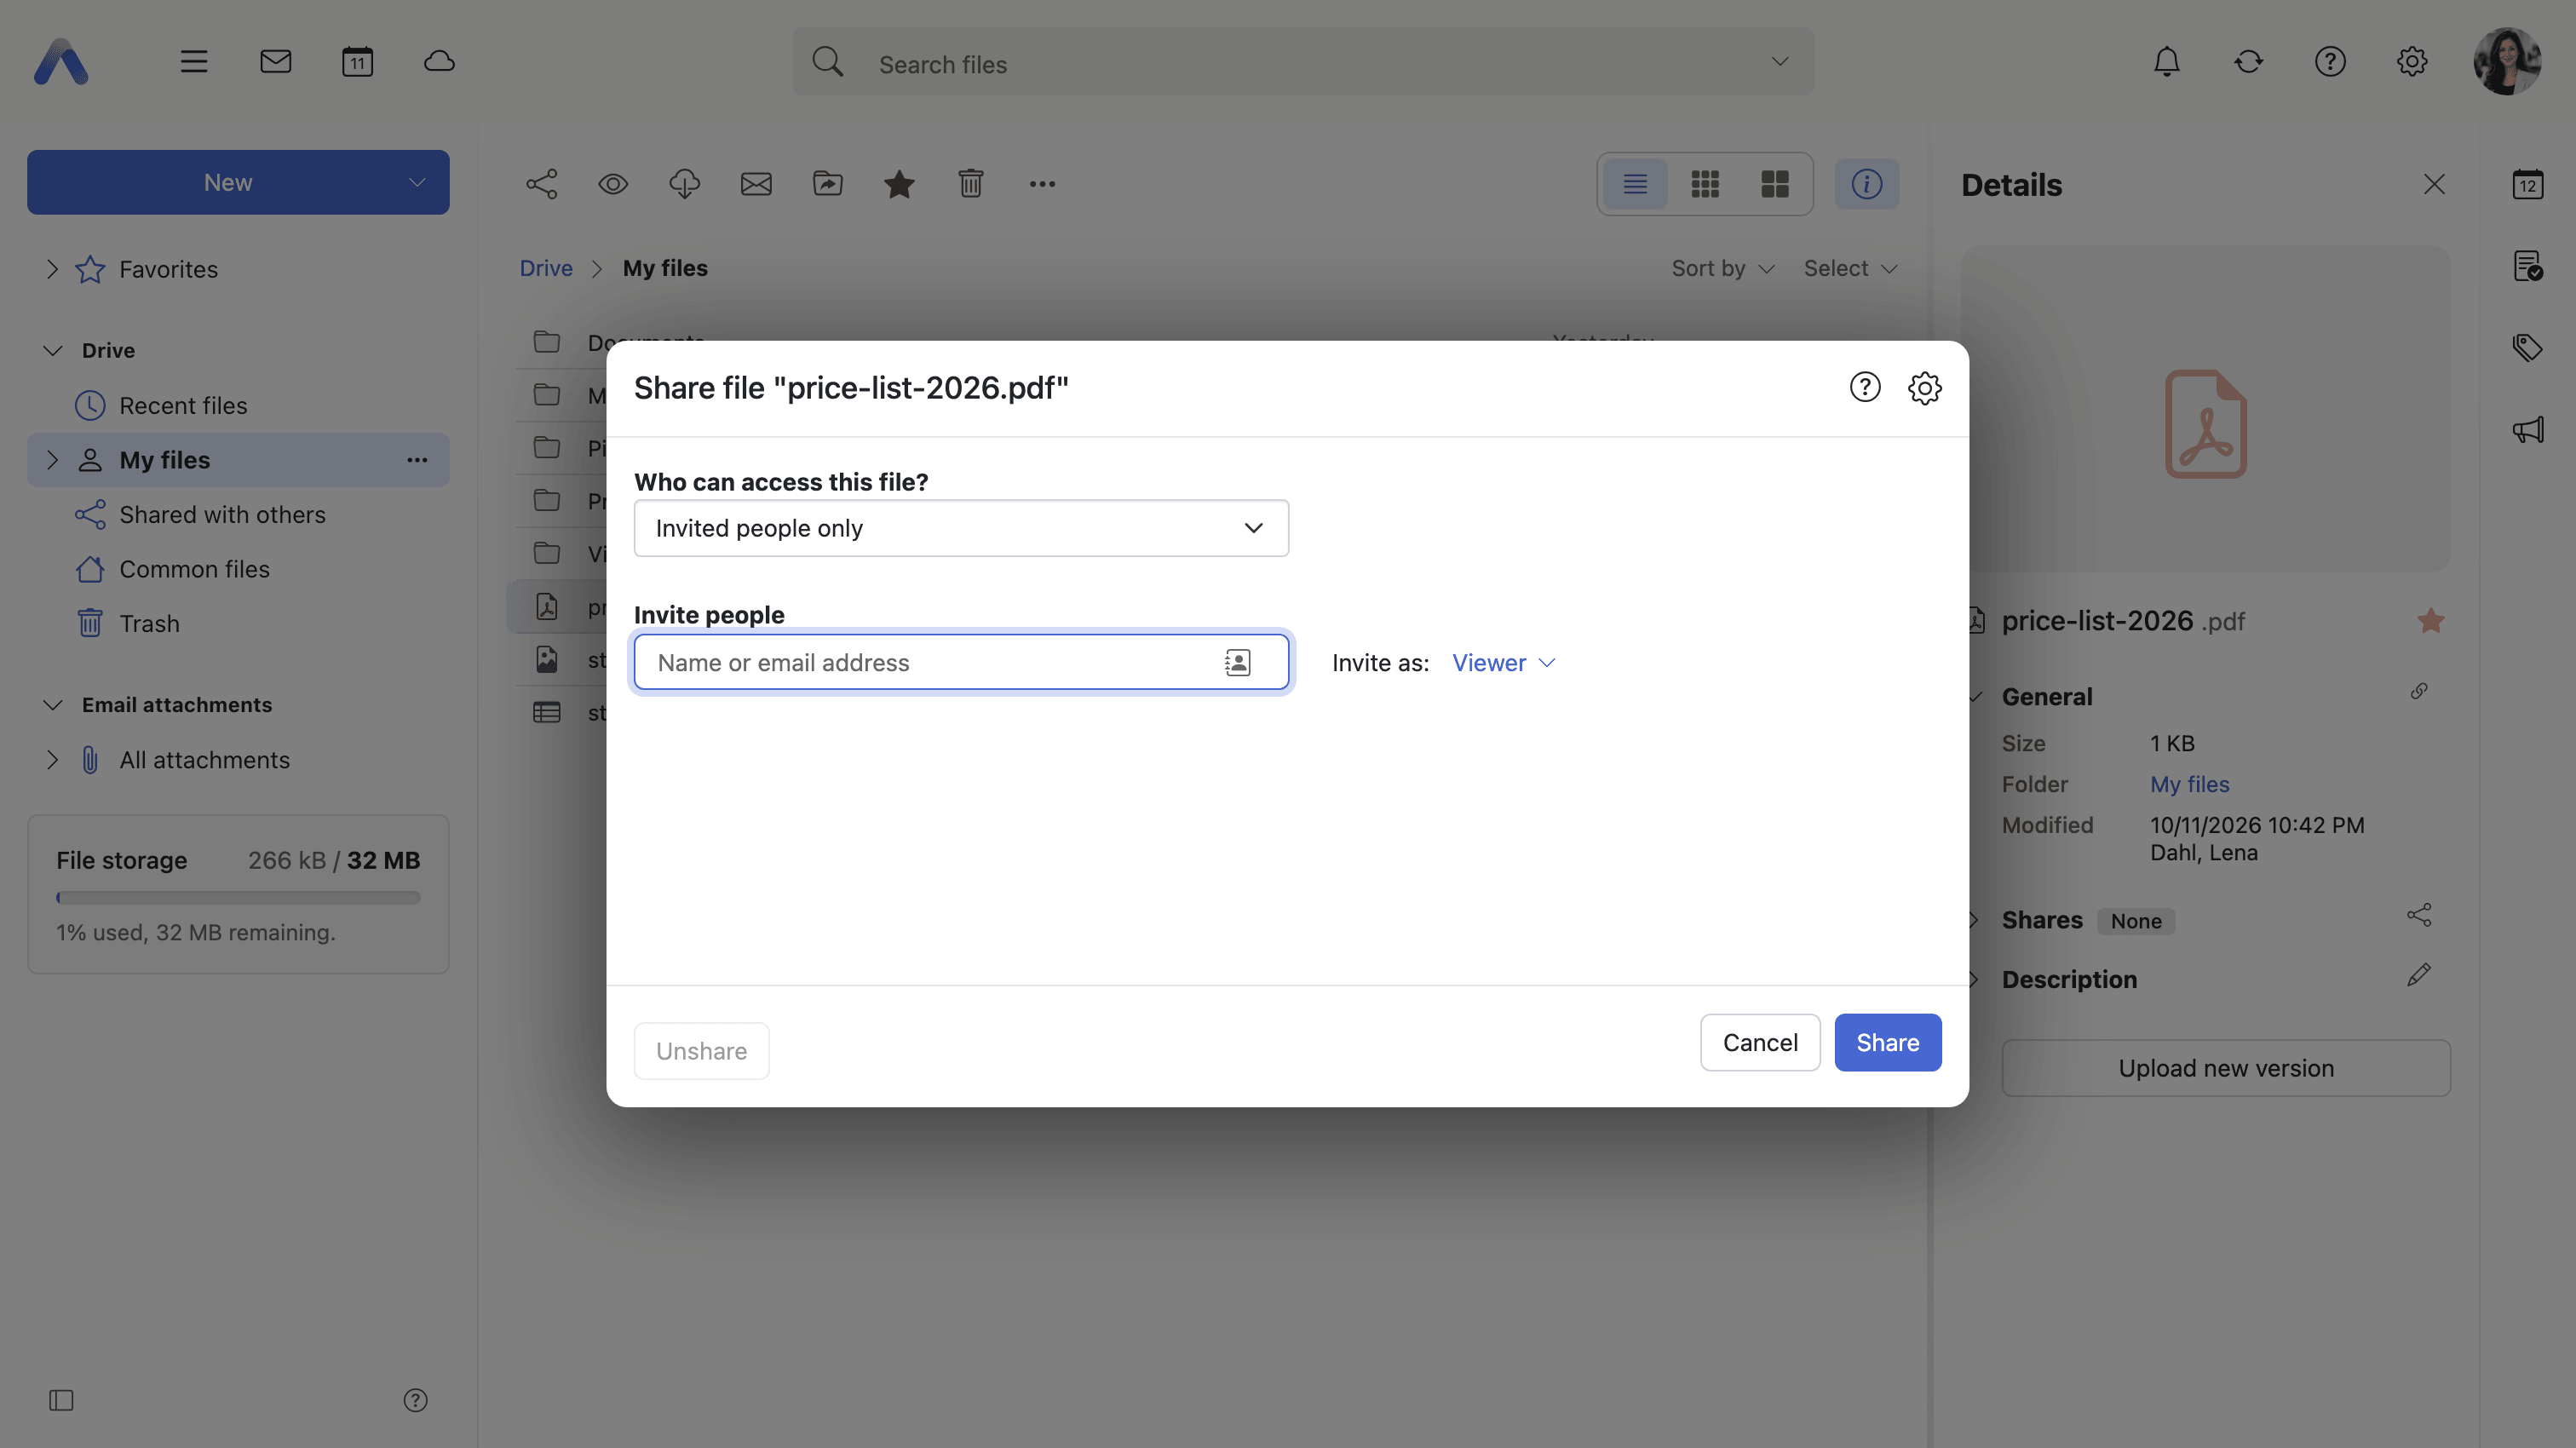Open the Drive cloud icon
Screen dimensions: 2576x1448
439,62
